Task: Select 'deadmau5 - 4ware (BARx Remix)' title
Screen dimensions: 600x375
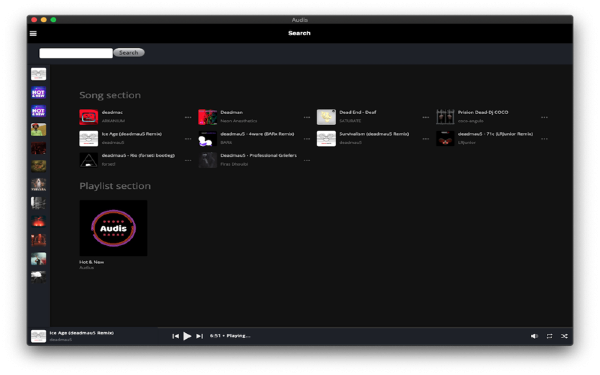Action: (x=257, y=134)
